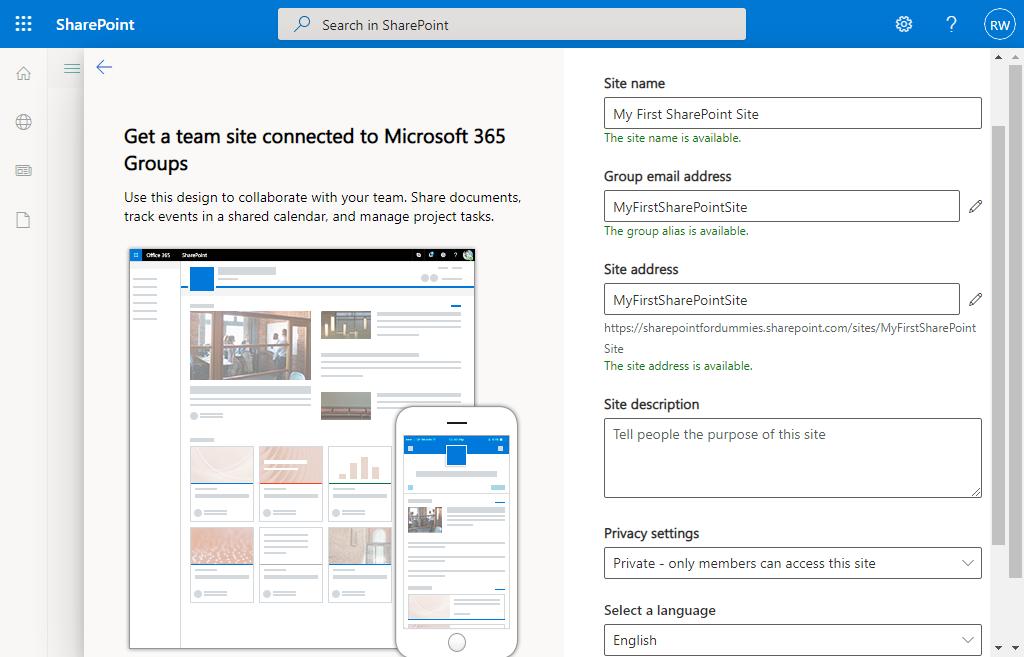Click the mobile phone preview image
This screenshot has width=1024, height=657.
tap(456, 531)
